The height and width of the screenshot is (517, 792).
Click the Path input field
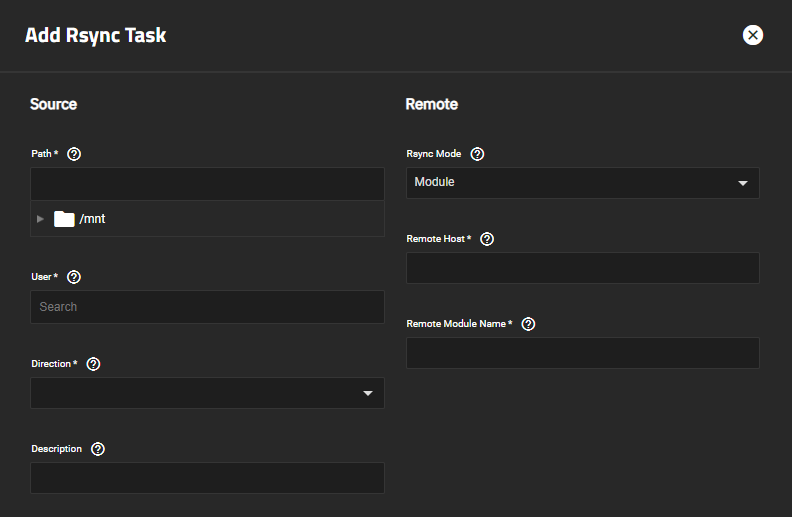pos(208,184)
